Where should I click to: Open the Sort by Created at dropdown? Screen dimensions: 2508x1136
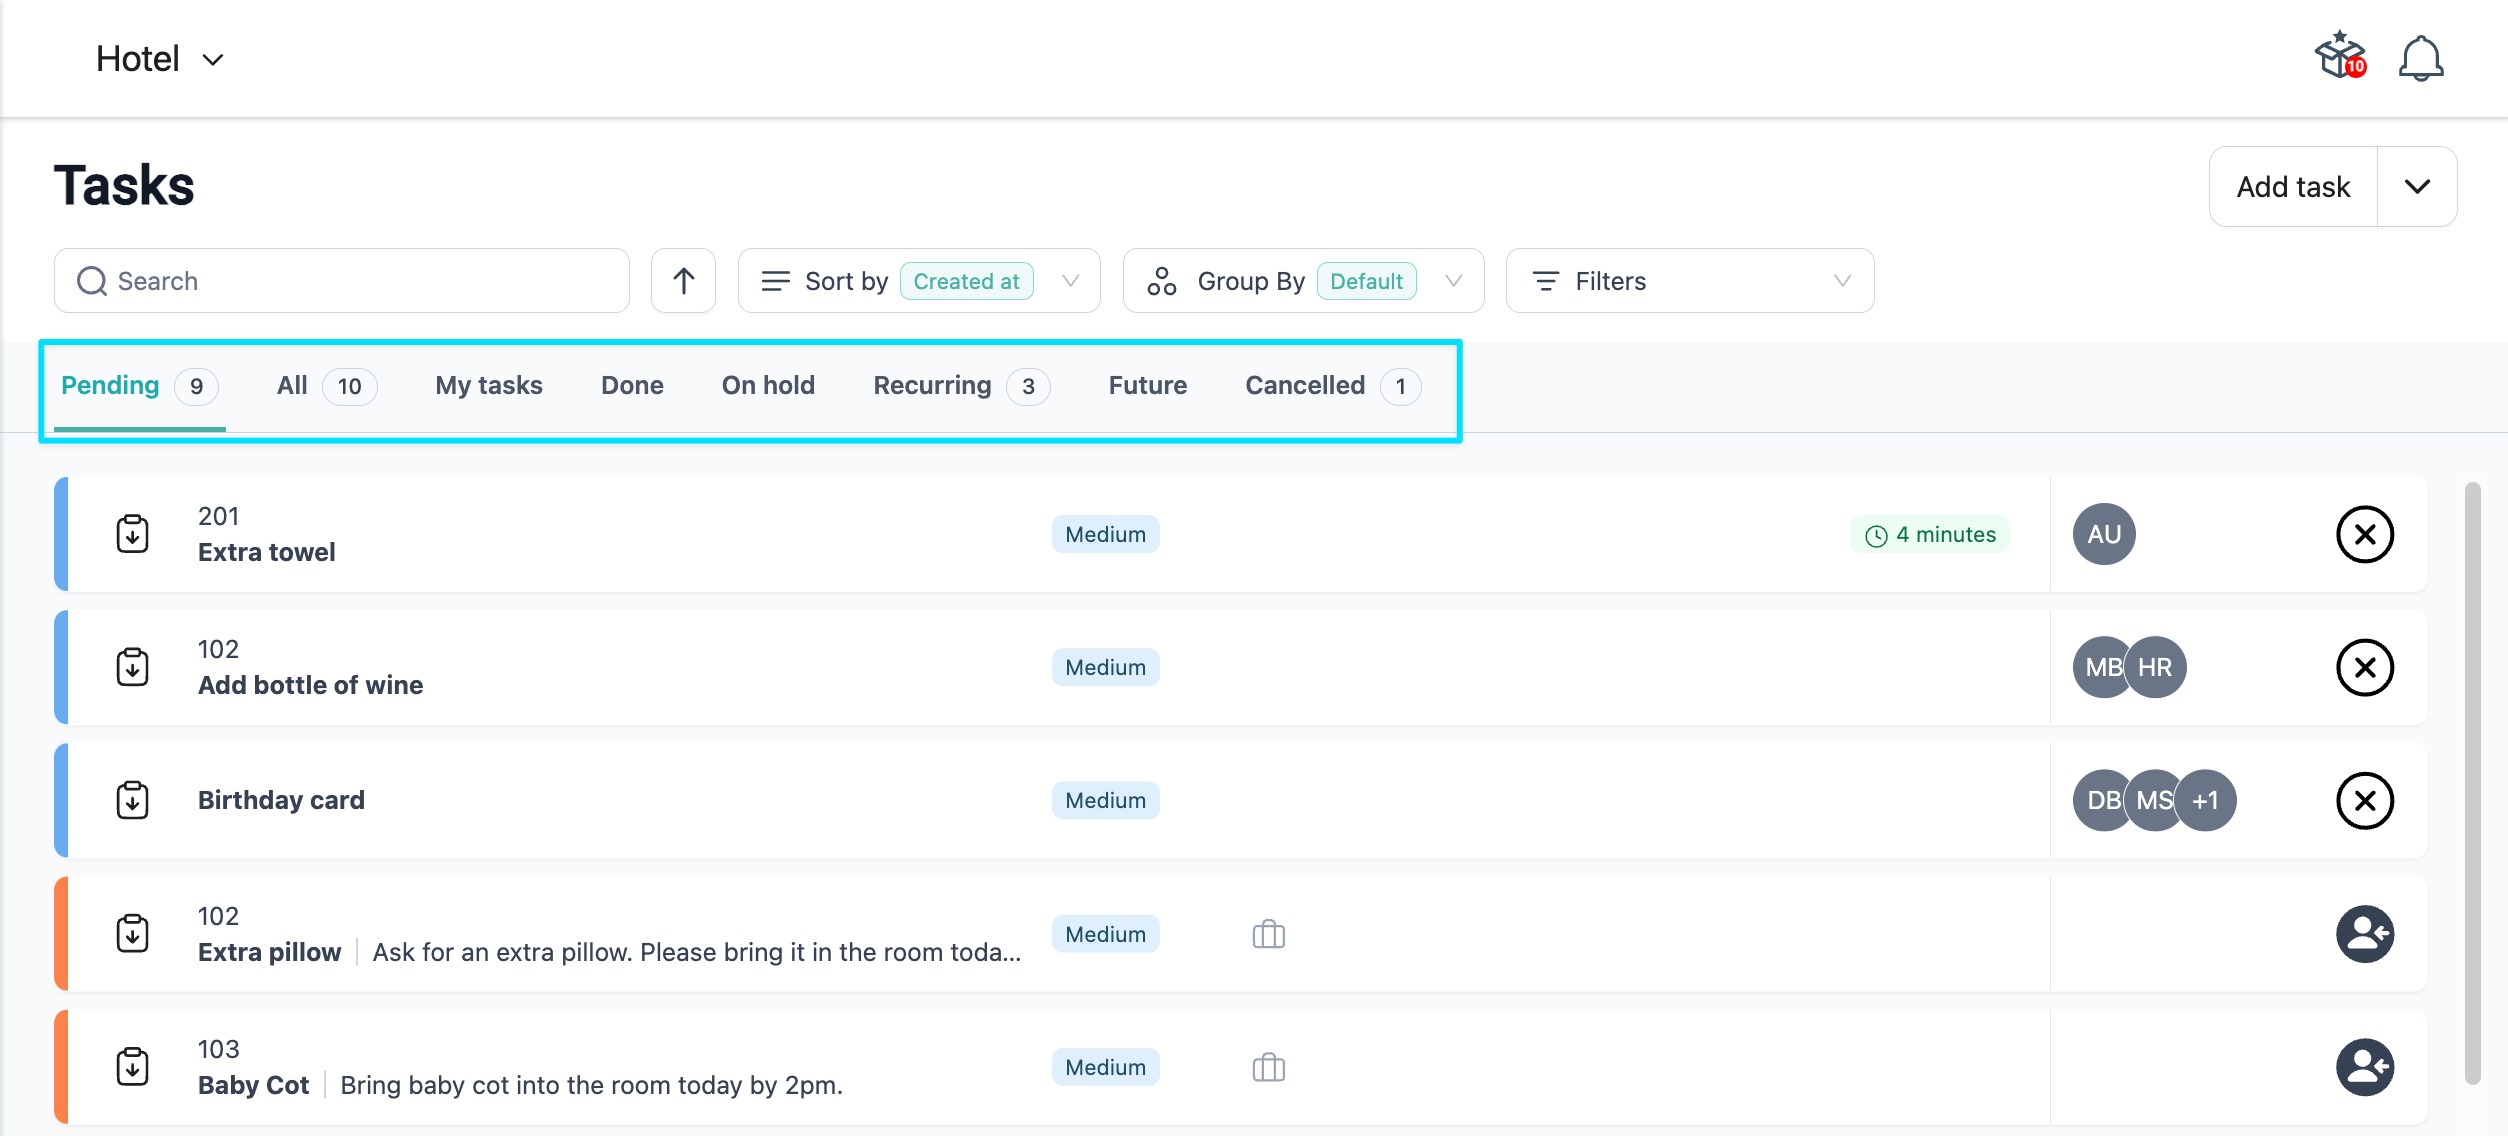click(918, 281)
